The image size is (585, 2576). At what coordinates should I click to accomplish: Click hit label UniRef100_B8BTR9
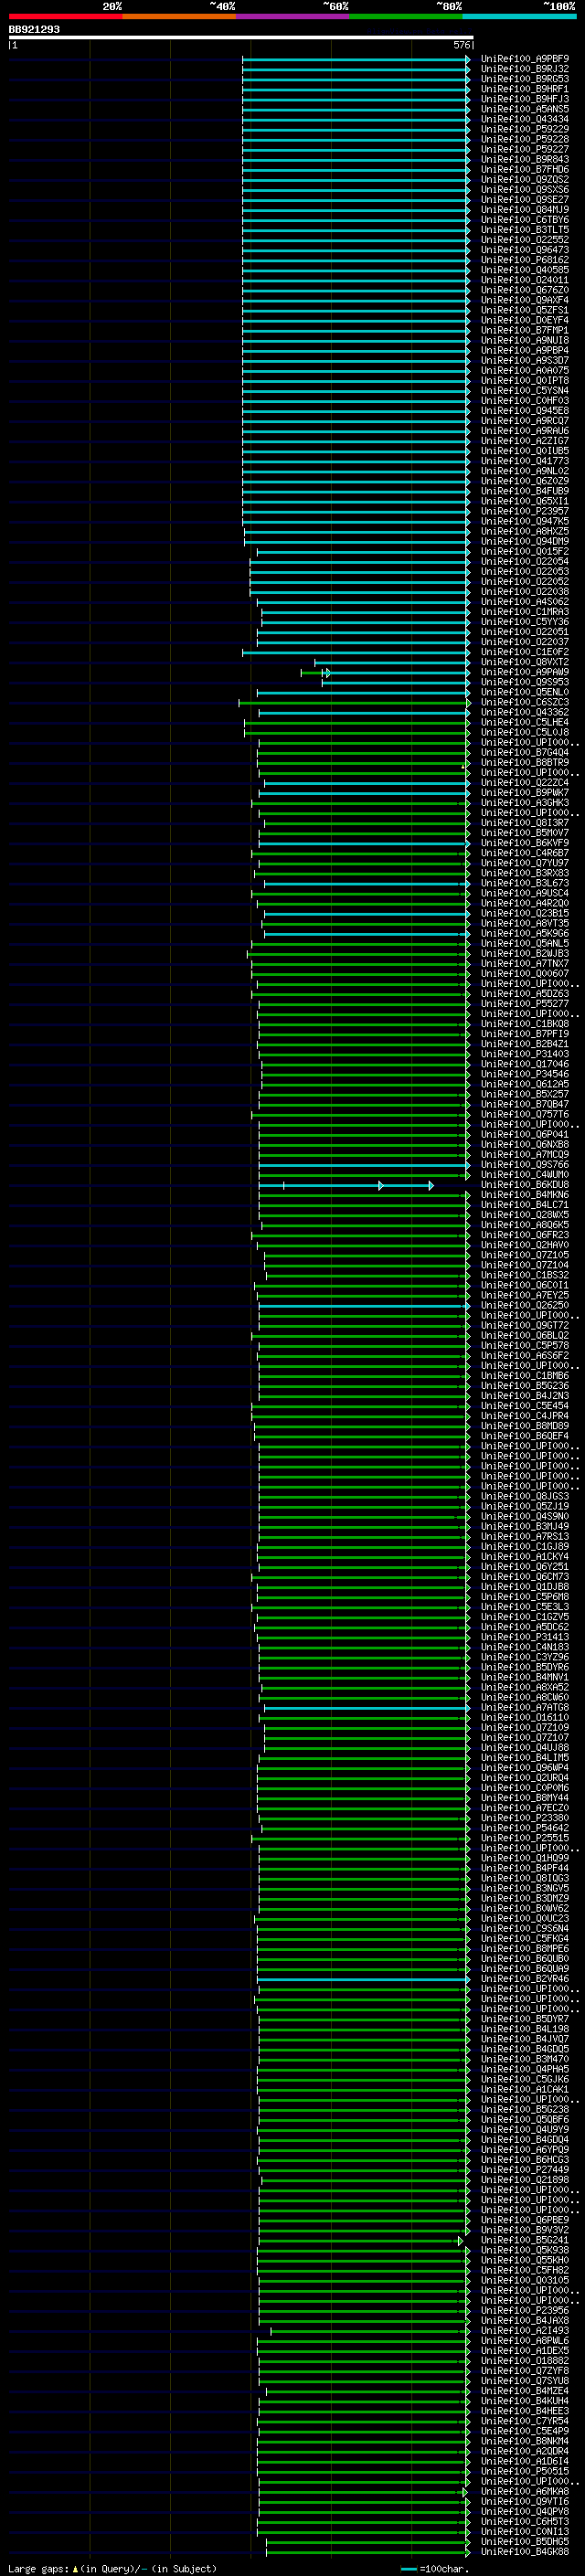coord(525,762)
